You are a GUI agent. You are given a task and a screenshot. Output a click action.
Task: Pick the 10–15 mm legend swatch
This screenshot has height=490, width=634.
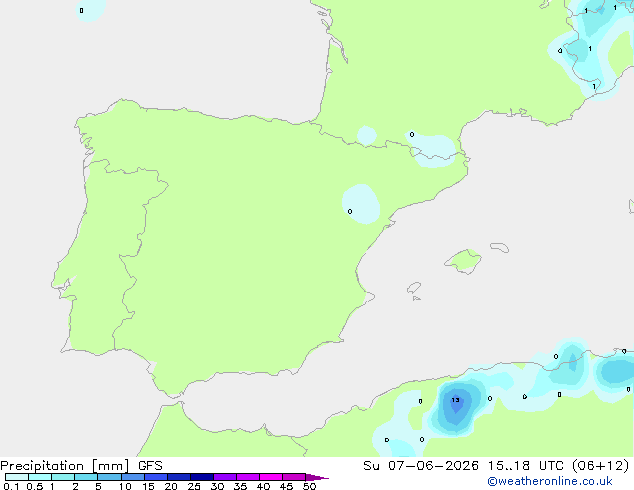[x=133, y=477]
